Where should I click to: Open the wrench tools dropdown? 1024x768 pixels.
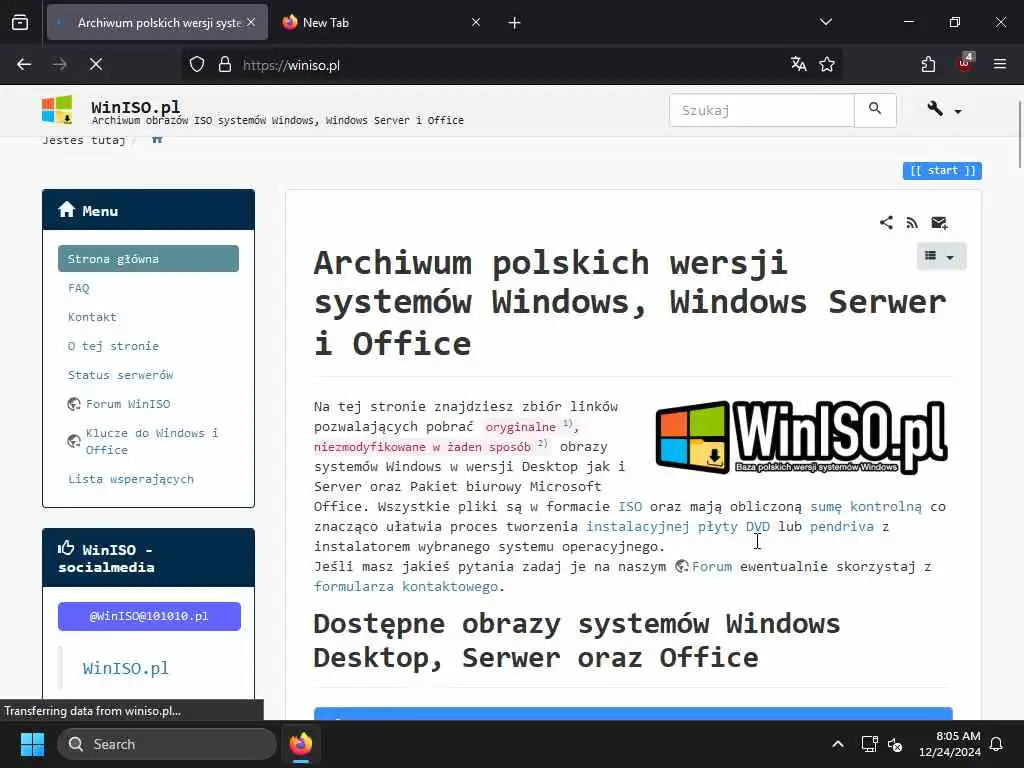(944, 110)
